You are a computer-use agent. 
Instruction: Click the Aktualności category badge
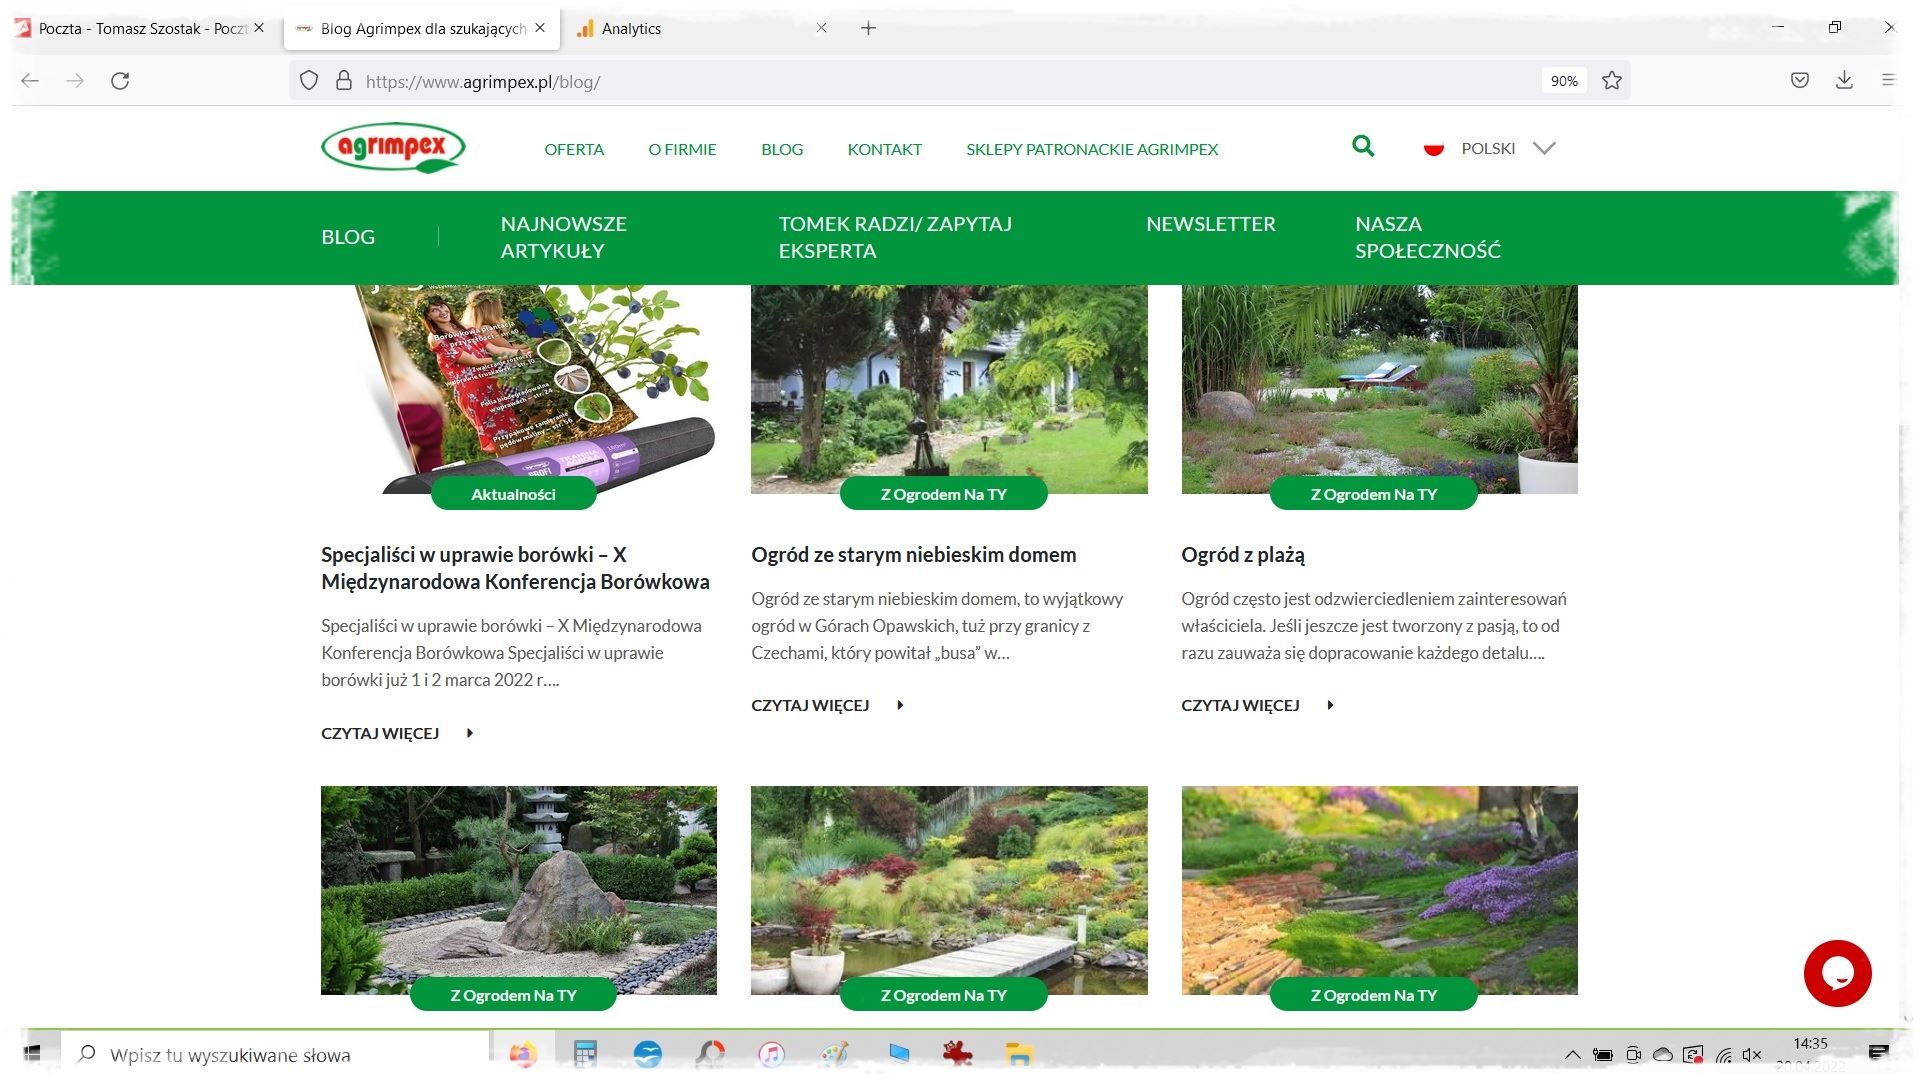(x=513, y=494)
